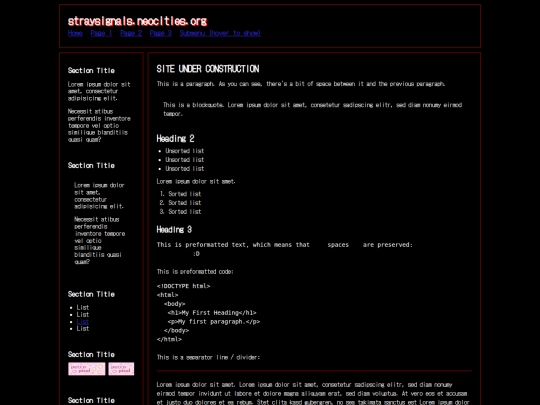Click the '<h1>My First Heading</h1>' code line
This screenshot has width=540, height=405.
pos(212,313)
